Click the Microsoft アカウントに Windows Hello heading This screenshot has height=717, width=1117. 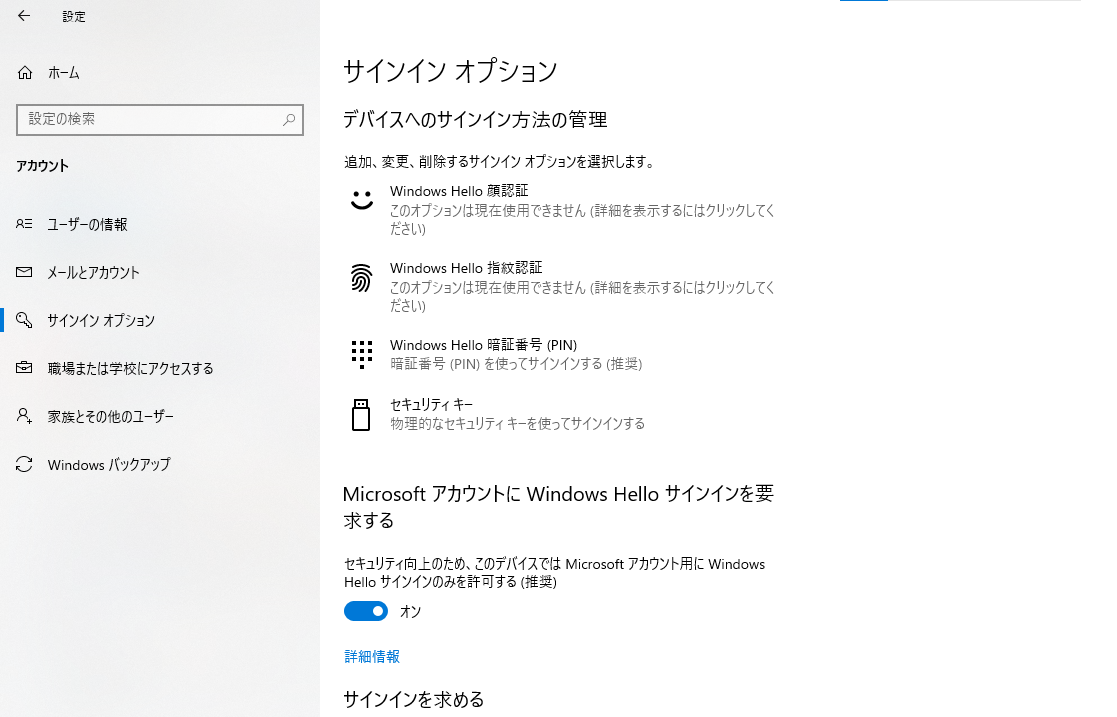(x=558, y=507)
